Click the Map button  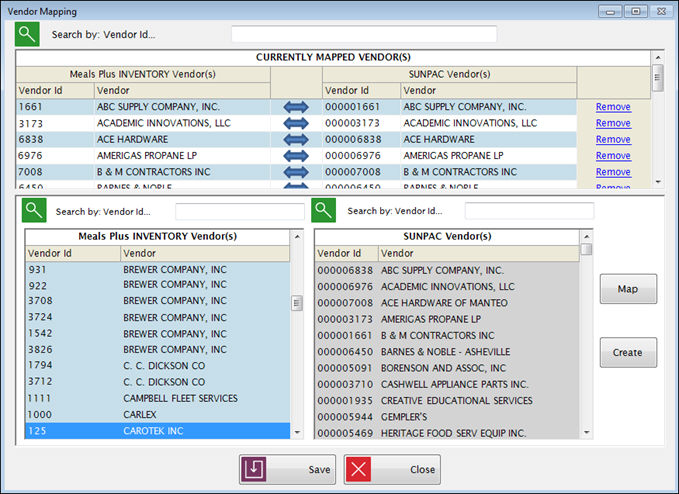pyautogui.click(x=628, y=289)
